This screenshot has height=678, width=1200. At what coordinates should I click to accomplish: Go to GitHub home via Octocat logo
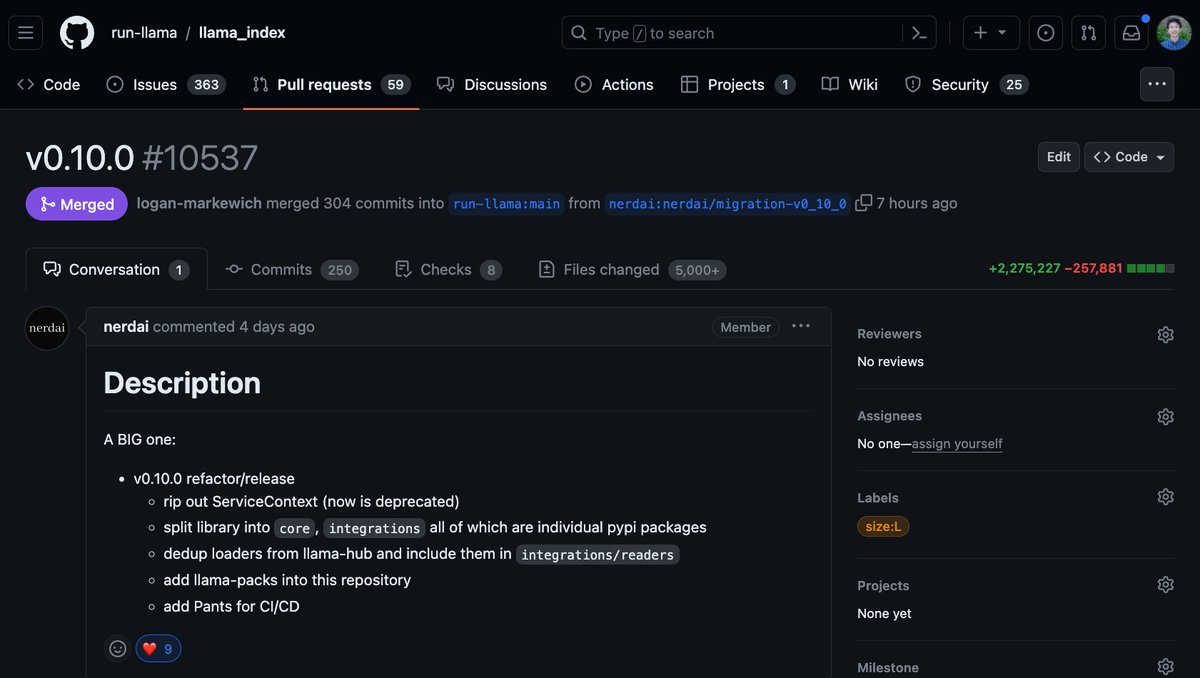tap(77, 32)
